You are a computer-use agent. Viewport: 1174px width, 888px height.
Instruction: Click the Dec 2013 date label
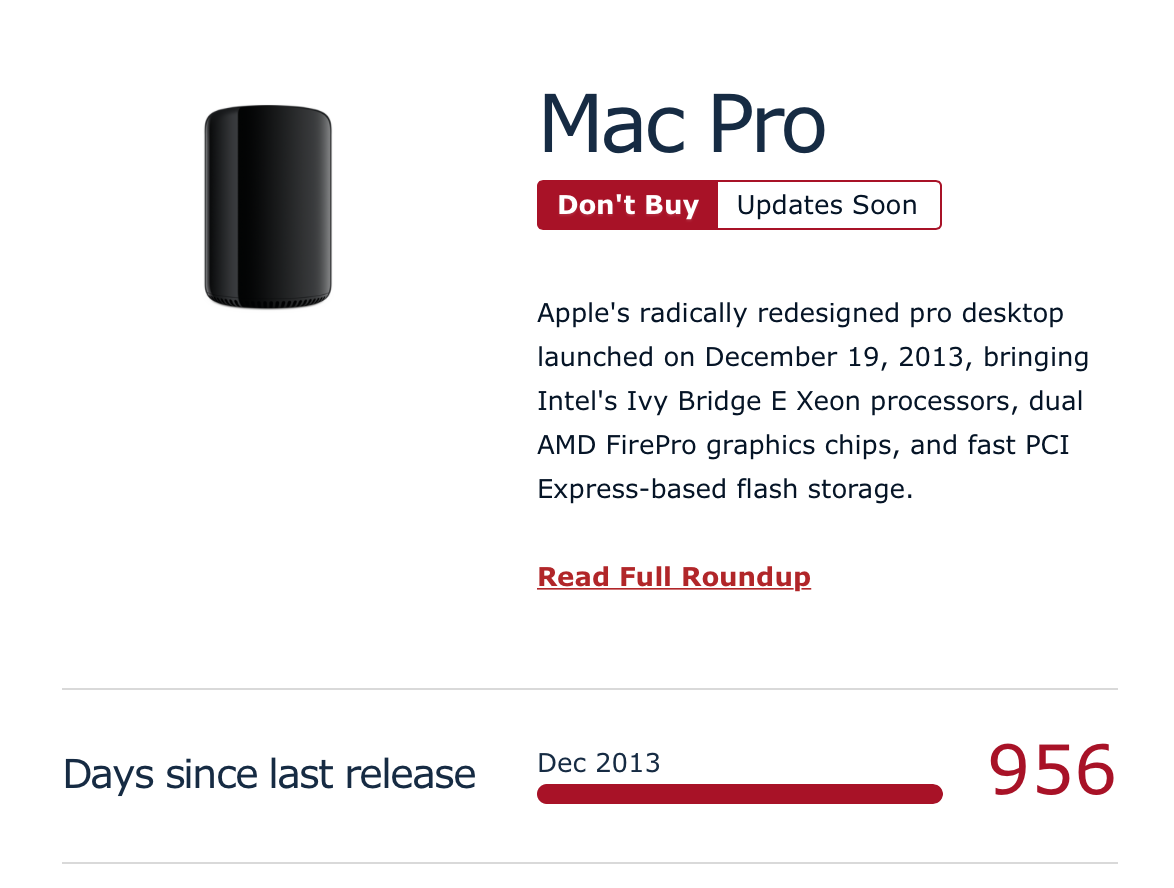point(599,763)
